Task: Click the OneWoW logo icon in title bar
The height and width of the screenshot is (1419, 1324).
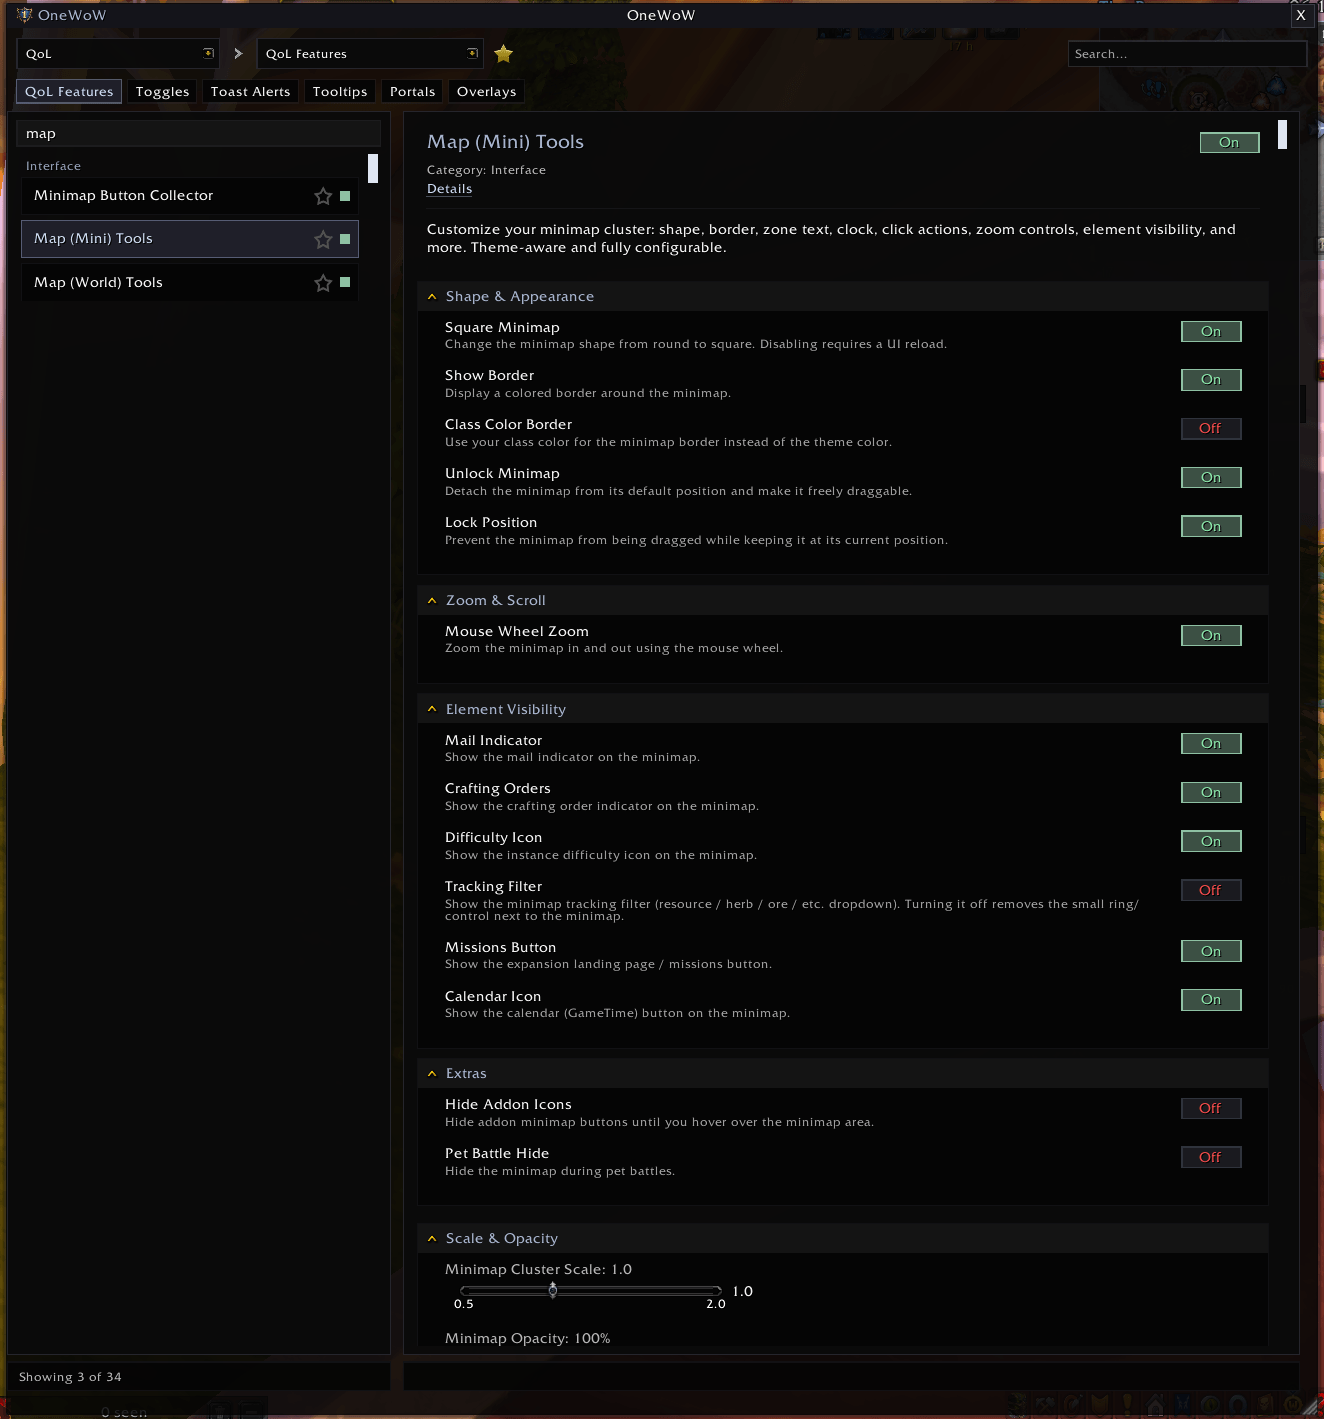Action: [x=25, y=15]
